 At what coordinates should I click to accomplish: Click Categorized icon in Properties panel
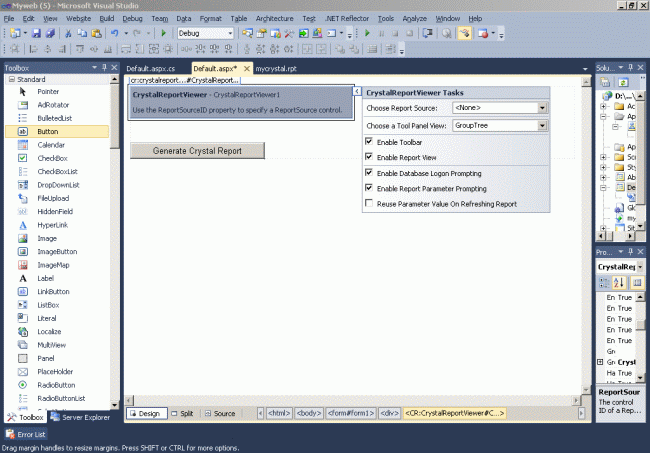[x=604, y=283]
